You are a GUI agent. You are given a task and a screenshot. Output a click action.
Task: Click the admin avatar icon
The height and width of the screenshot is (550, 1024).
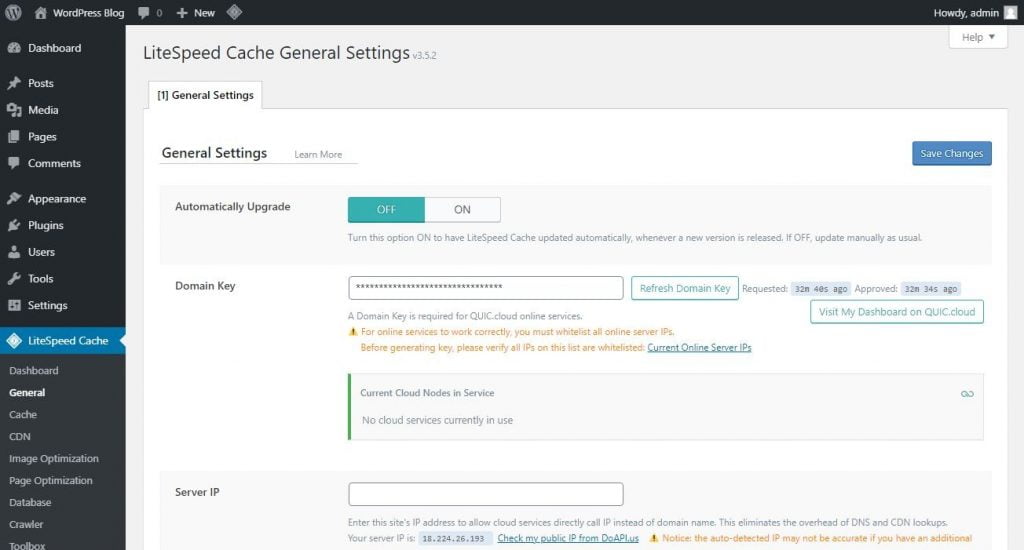click(x=1010, y=12)
